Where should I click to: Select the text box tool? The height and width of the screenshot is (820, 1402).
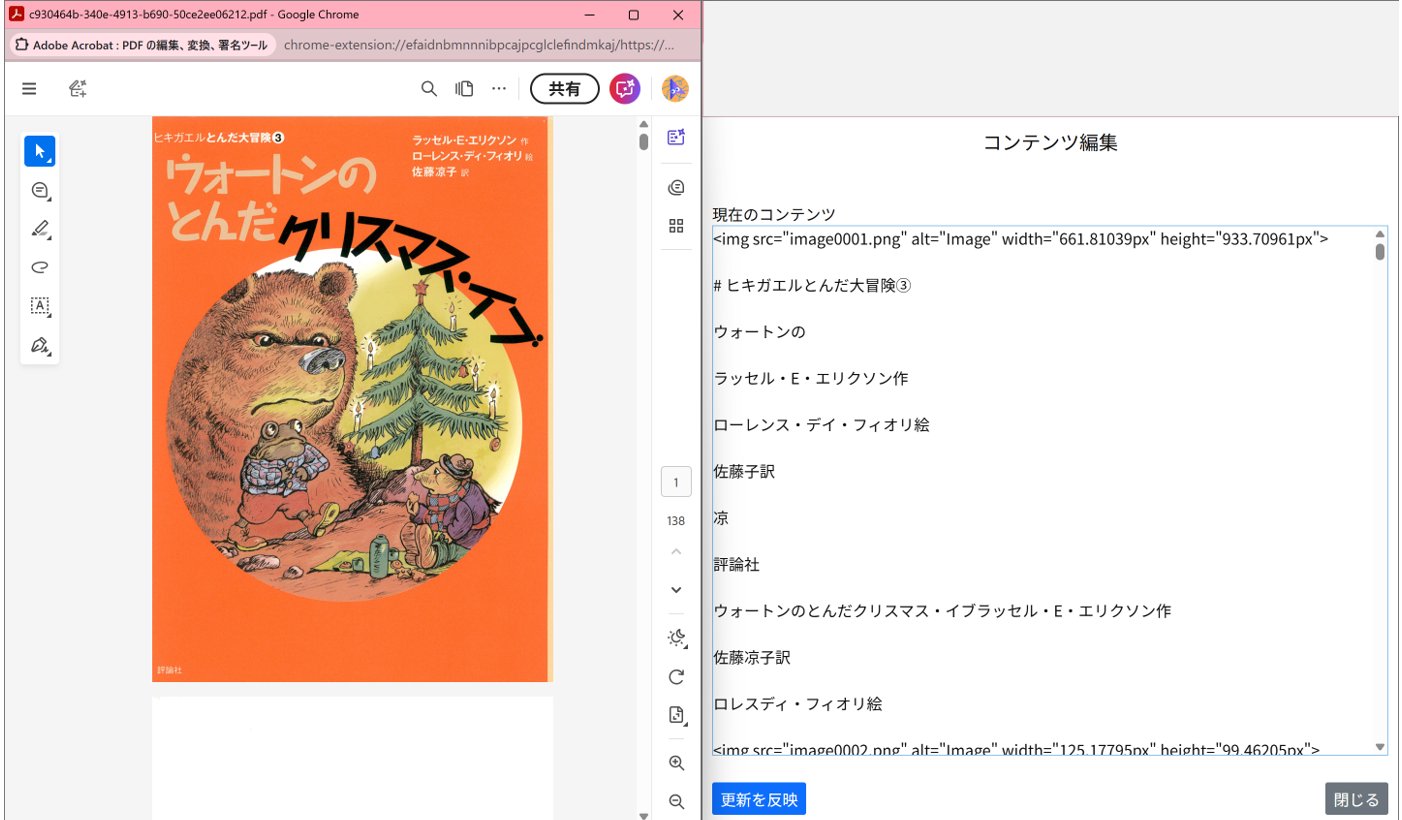(x=39, y=306)
